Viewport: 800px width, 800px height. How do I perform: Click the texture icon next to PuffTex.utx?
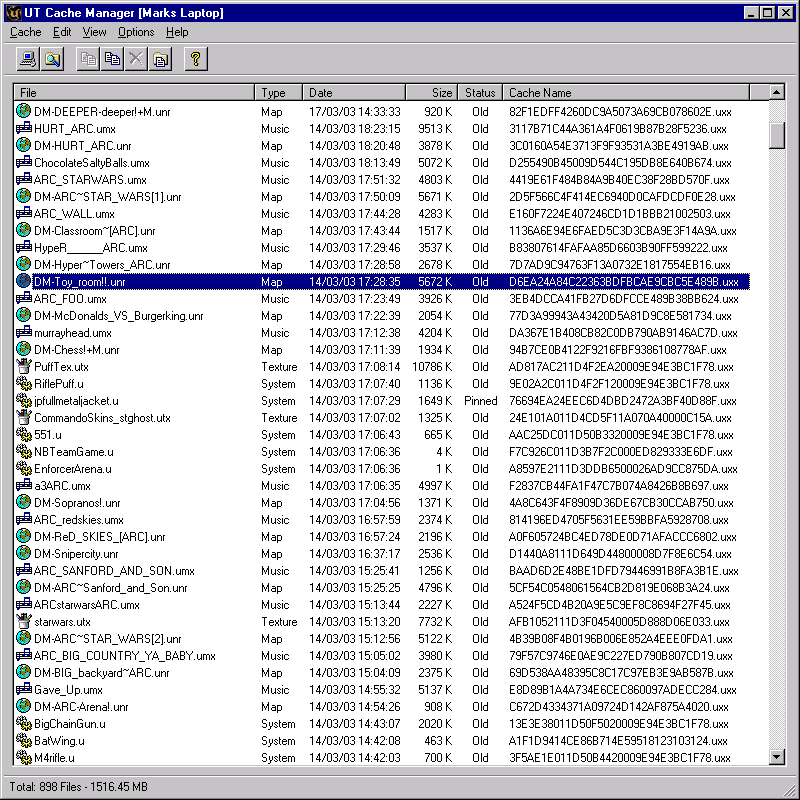click(25, 366)
